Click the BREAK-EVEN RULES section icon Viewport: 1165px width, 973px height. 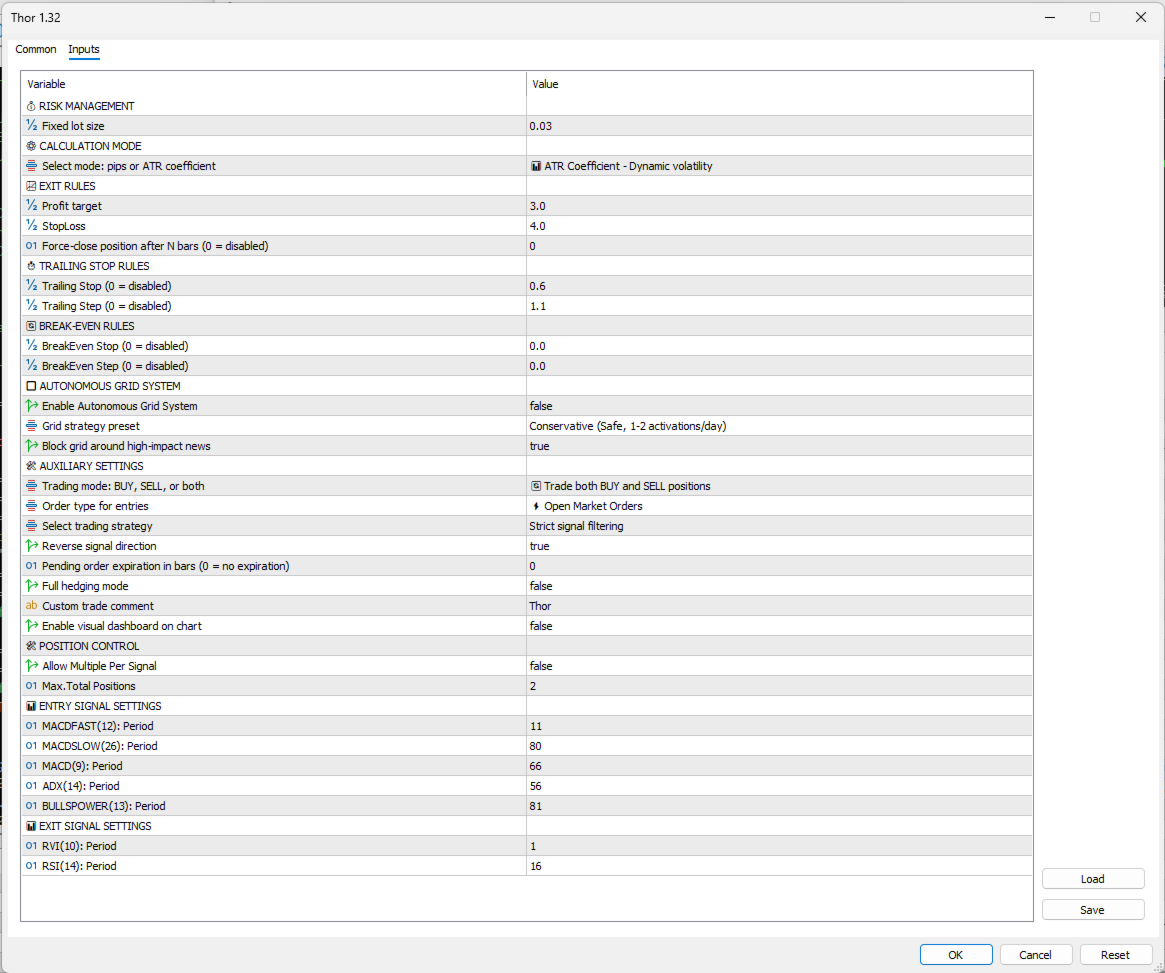[x=31, y=326]
